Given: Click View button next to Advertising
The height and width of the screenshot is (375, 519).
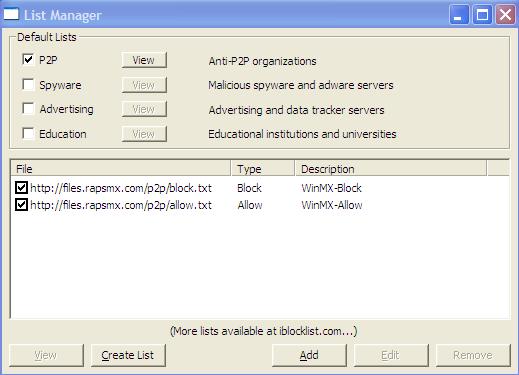Looking at the screenshot, I should (144, 109).
